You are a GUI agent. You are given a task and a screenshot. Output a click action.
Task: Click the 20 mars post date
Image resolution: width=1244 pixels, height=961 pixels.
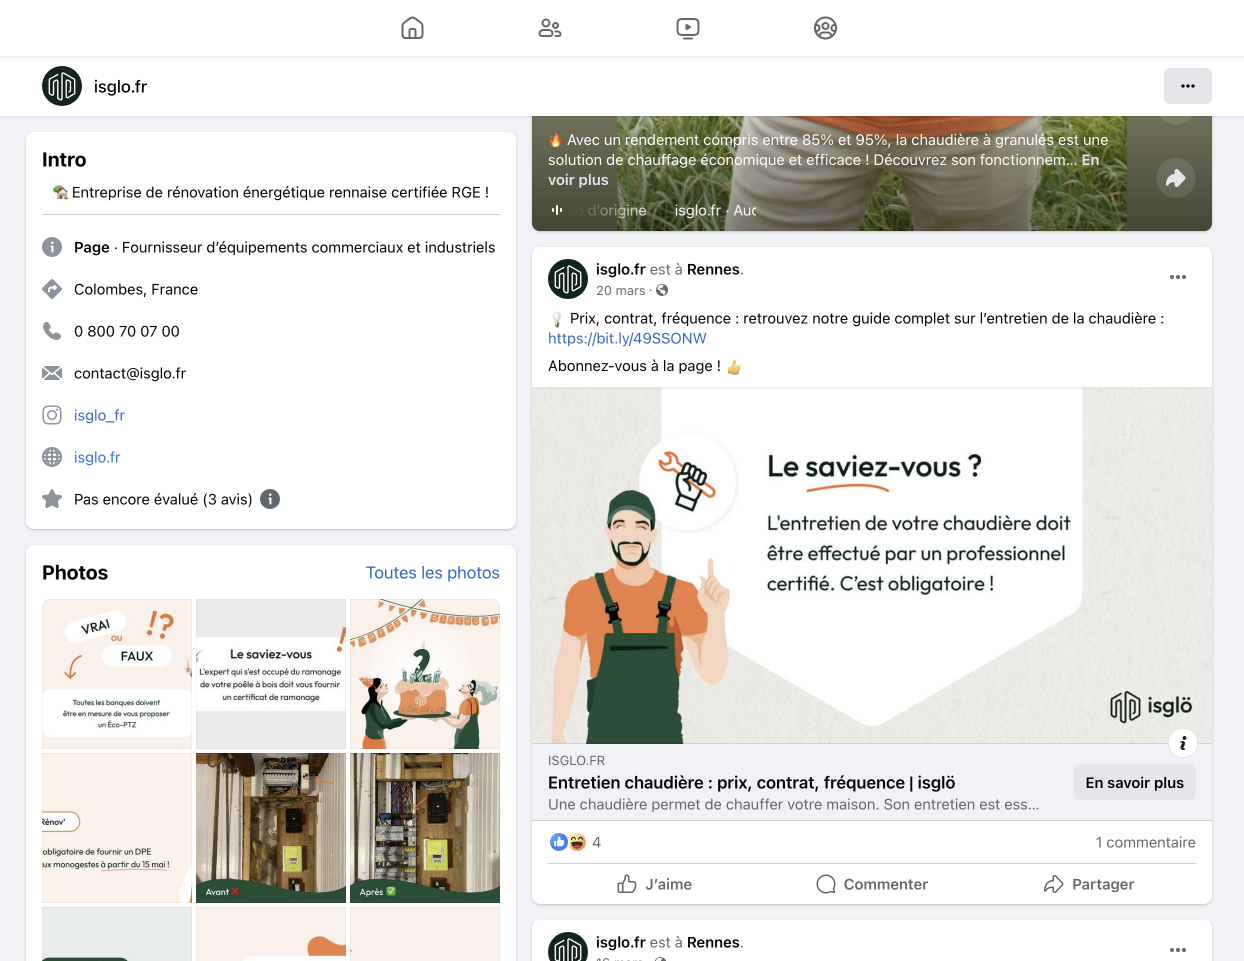pos(621,290)
